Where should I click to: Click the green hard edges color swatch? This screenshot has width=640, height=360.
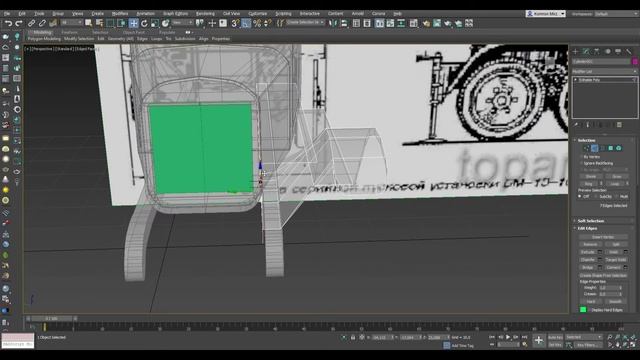click(x=583, y=310)
